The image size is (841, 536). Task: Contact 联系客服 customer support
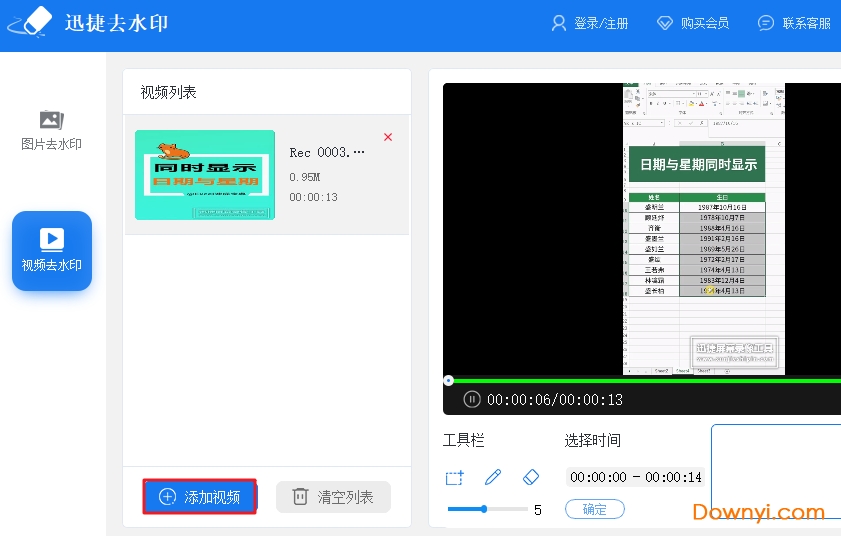point(794,23)
